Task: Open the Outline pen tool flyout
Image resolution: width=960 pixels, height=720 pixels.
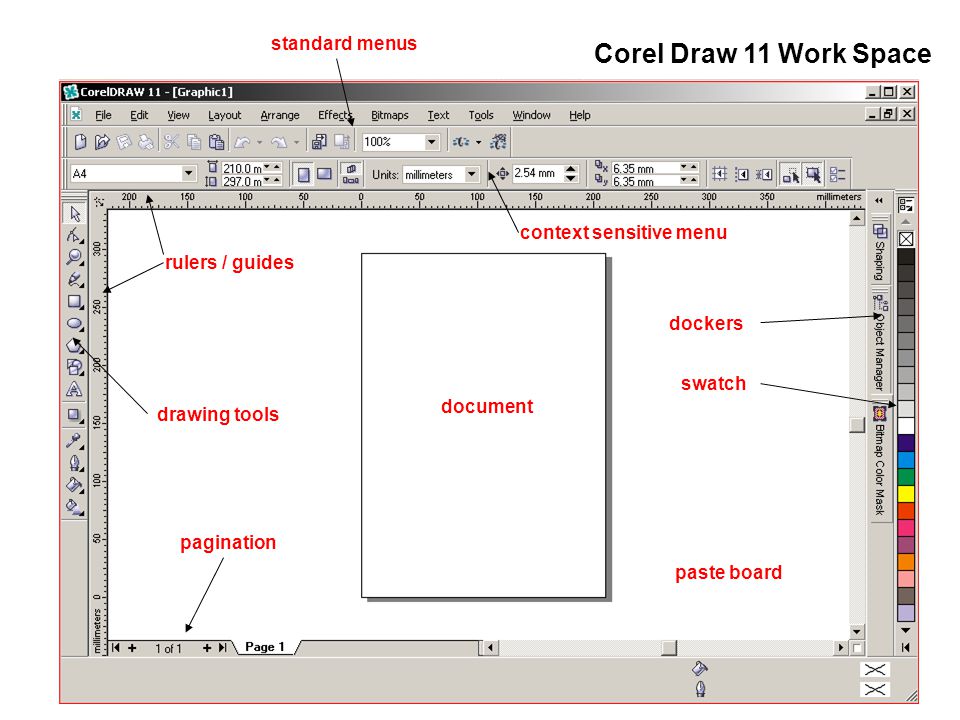Action: 75,462
